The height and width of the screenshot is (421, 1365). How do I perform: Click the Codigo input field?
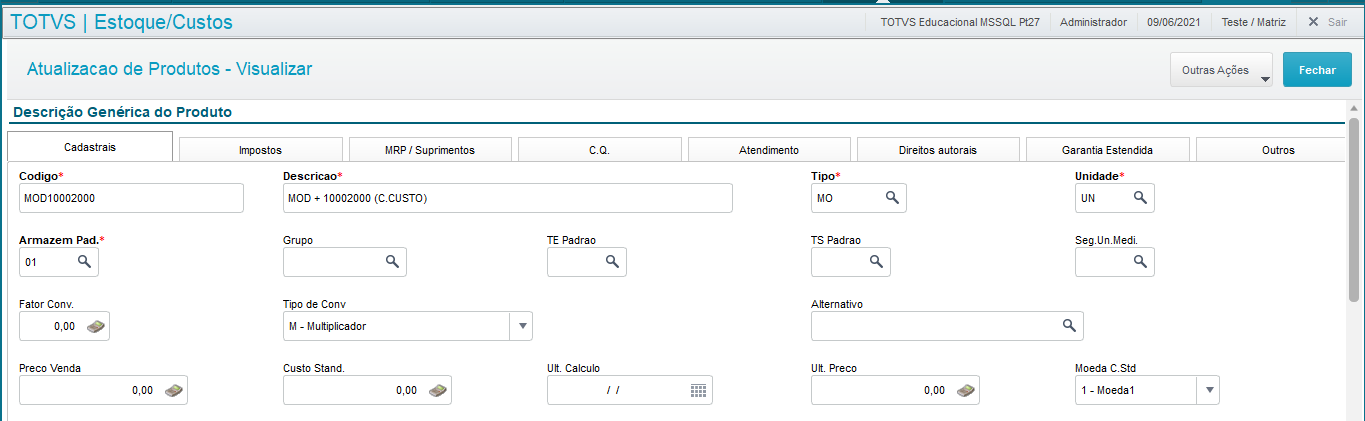pyautogui.click(x=131, y=198)
